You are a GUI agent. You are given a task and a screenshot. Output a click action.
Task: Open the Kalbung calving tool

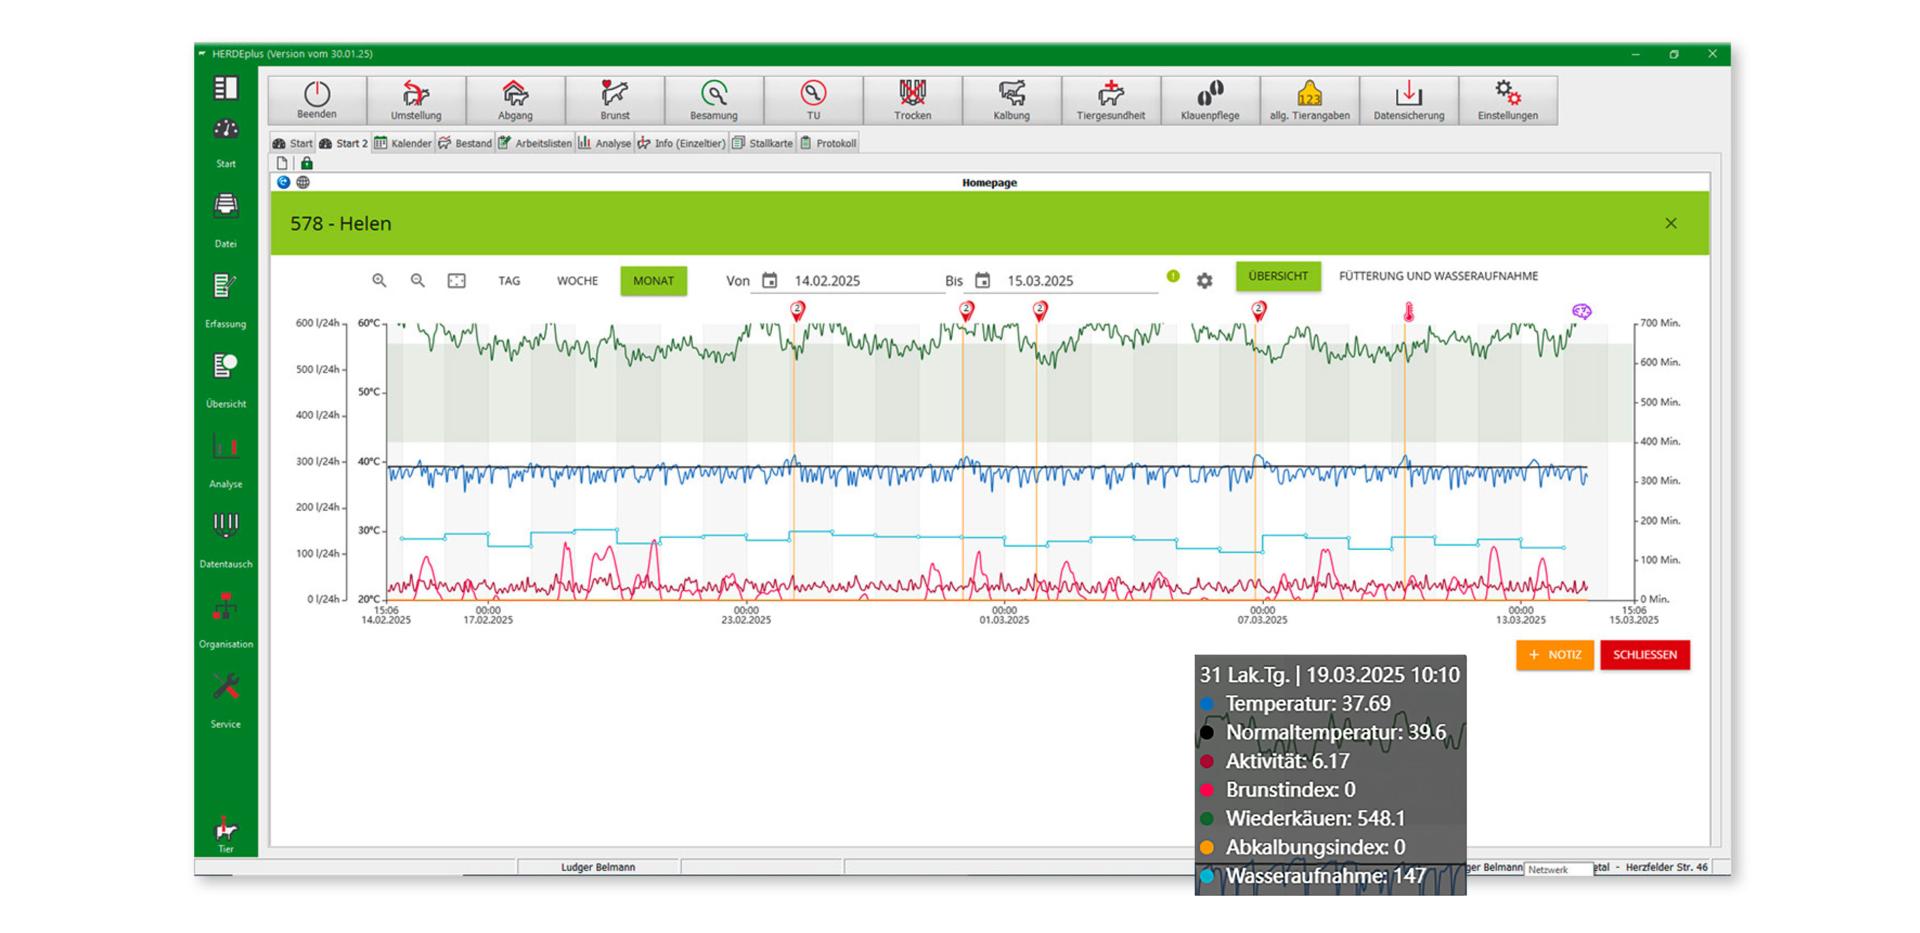(x=1011, y=100)
